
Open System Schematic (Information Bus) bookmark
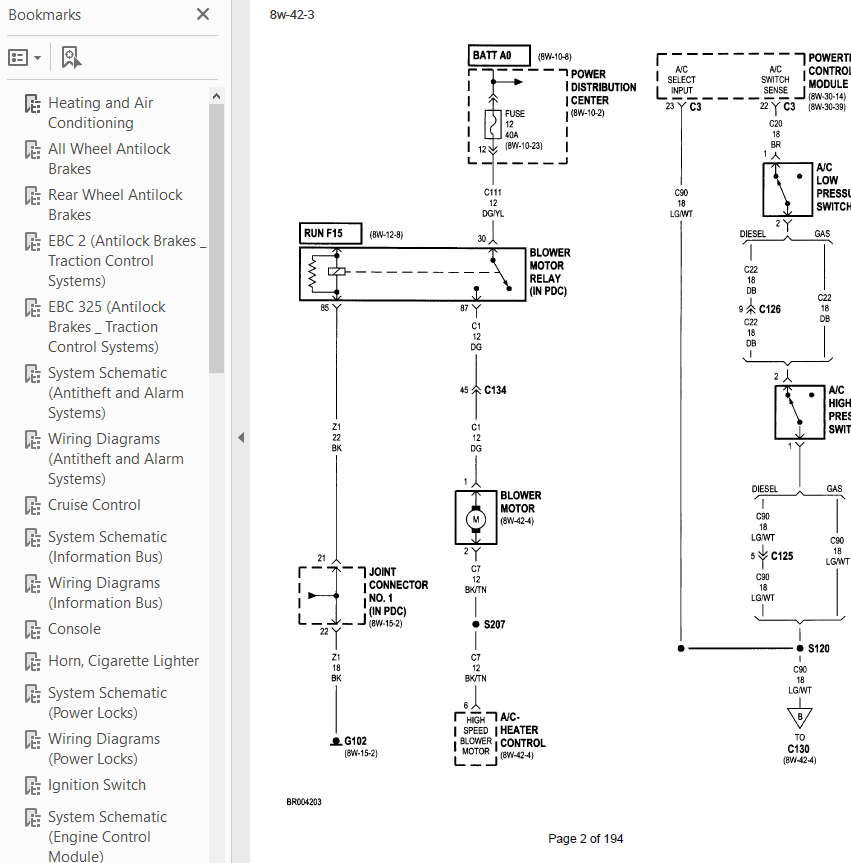[107, 547]
